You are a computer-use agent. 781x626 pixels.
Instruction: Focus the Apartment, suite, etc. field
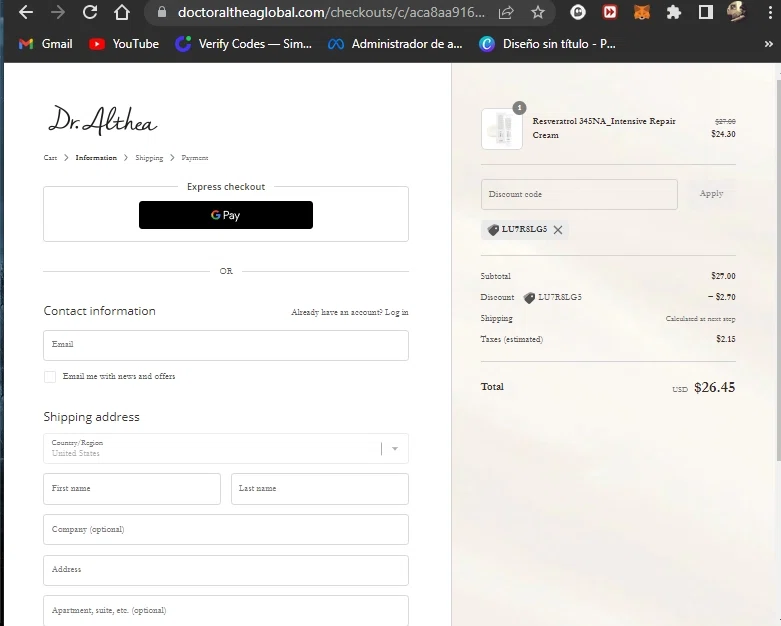(226, 611)
